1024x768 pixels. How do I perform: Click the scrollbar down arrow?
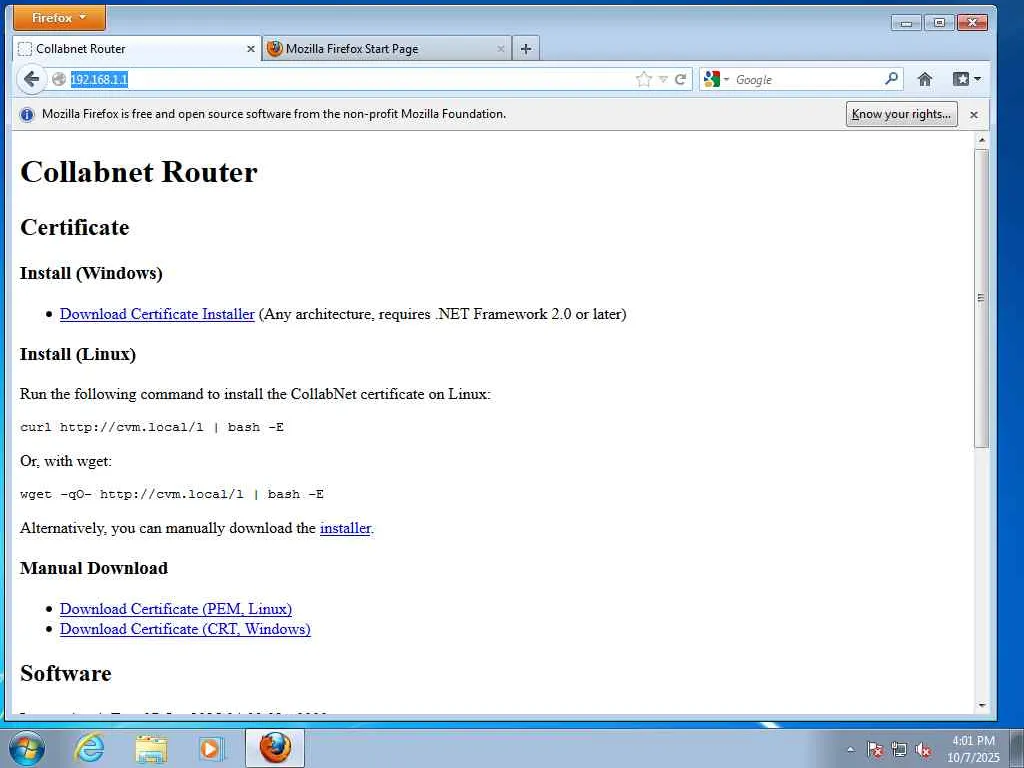click(x=982, y=706)
